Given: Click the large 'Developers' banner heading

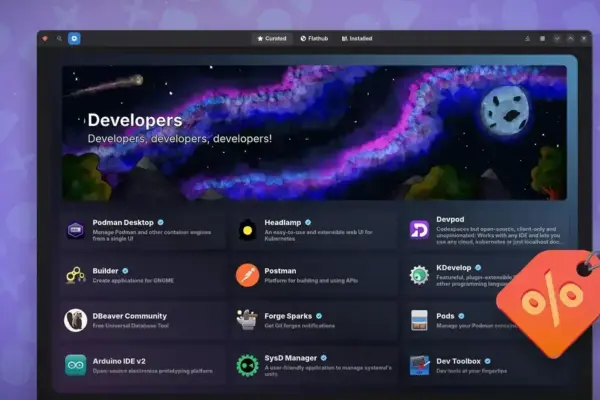Looking at the screenshot, I should [x=135, y=120].
